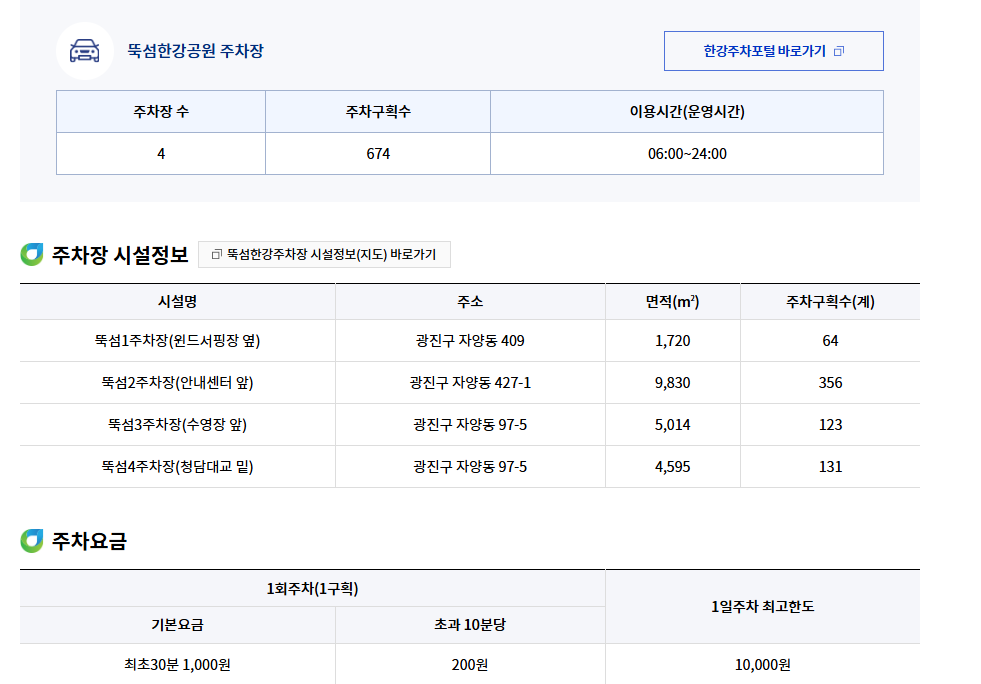Click the 뚝섬한강공원 주차장 heading text
The height and width of the screenshot is (684, 981).
pyautogui.click(x=195, y=51)
